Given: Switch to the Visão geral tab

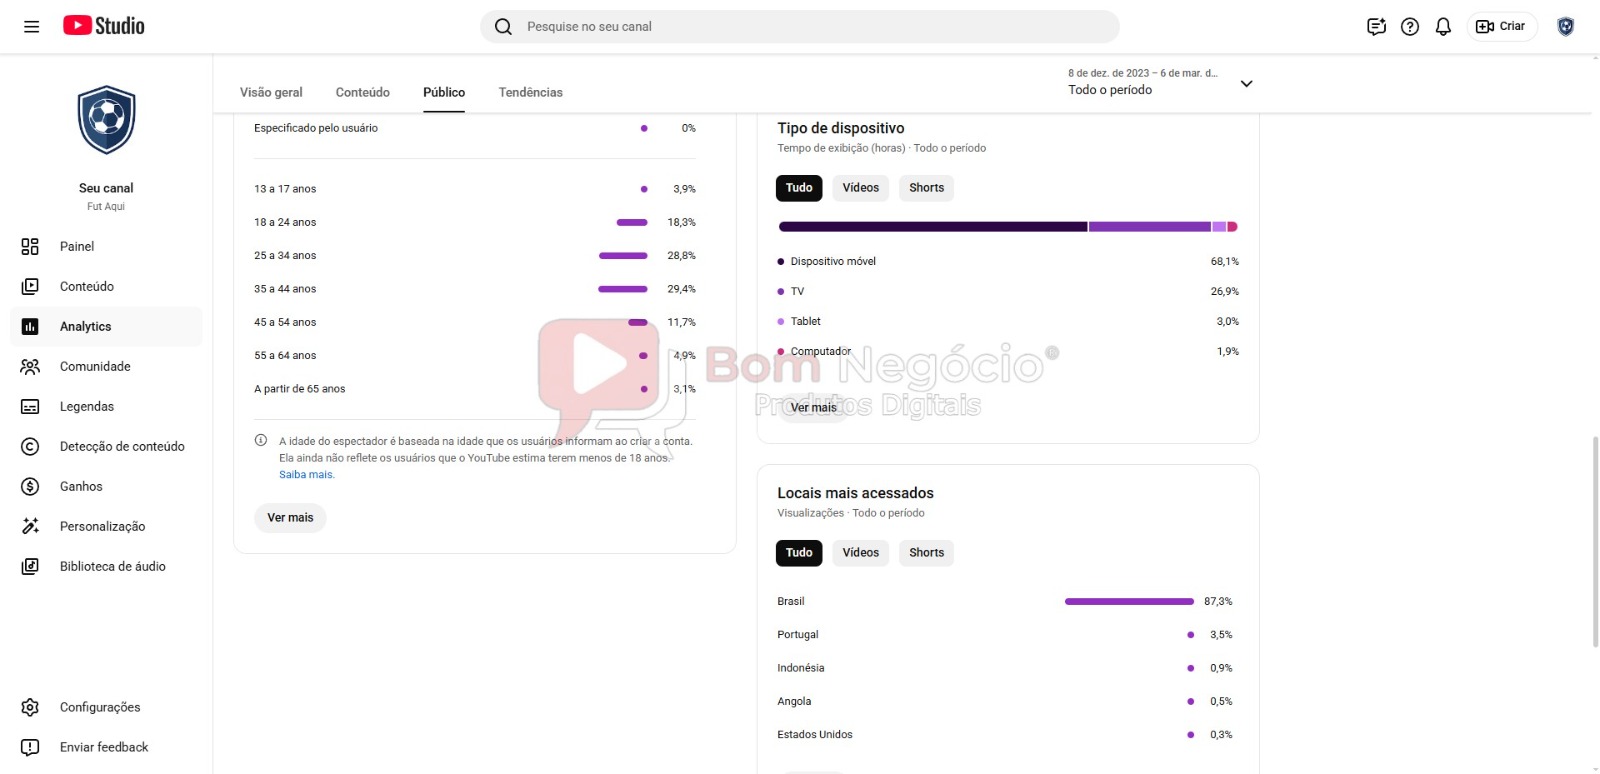Looking at the screenshot, I should pos(271,93).
